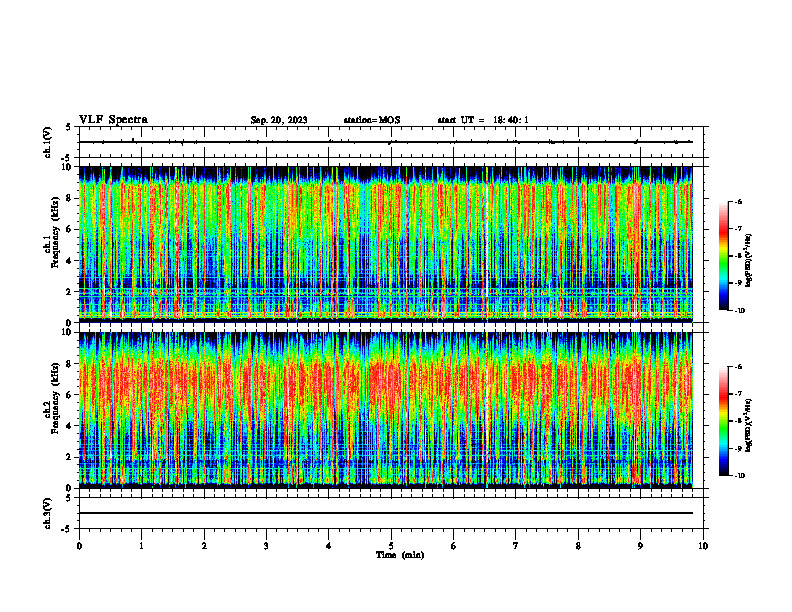Click the ch.1 voltage waveform trace
Viewport: 792px width, 612px height.
pos(385,142)
